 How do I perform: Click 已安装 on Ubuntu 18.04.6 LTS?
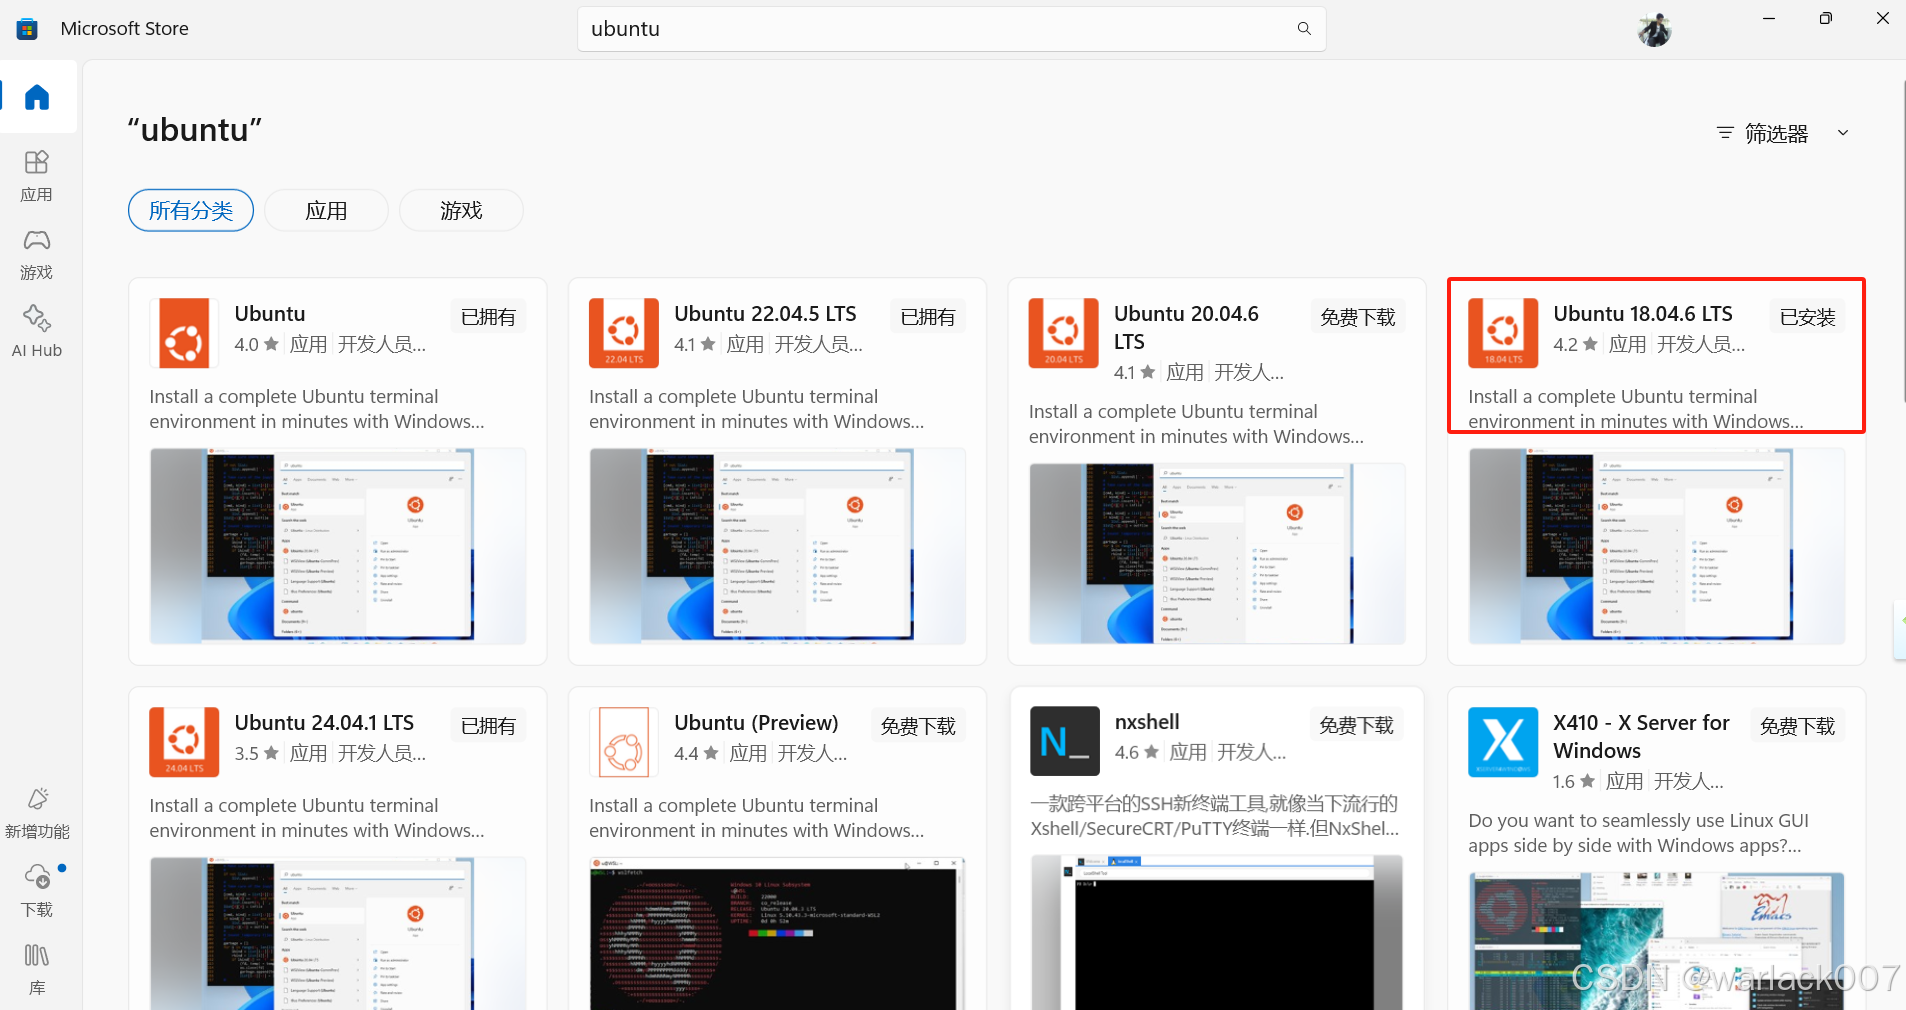click(x=1808, y=317)
